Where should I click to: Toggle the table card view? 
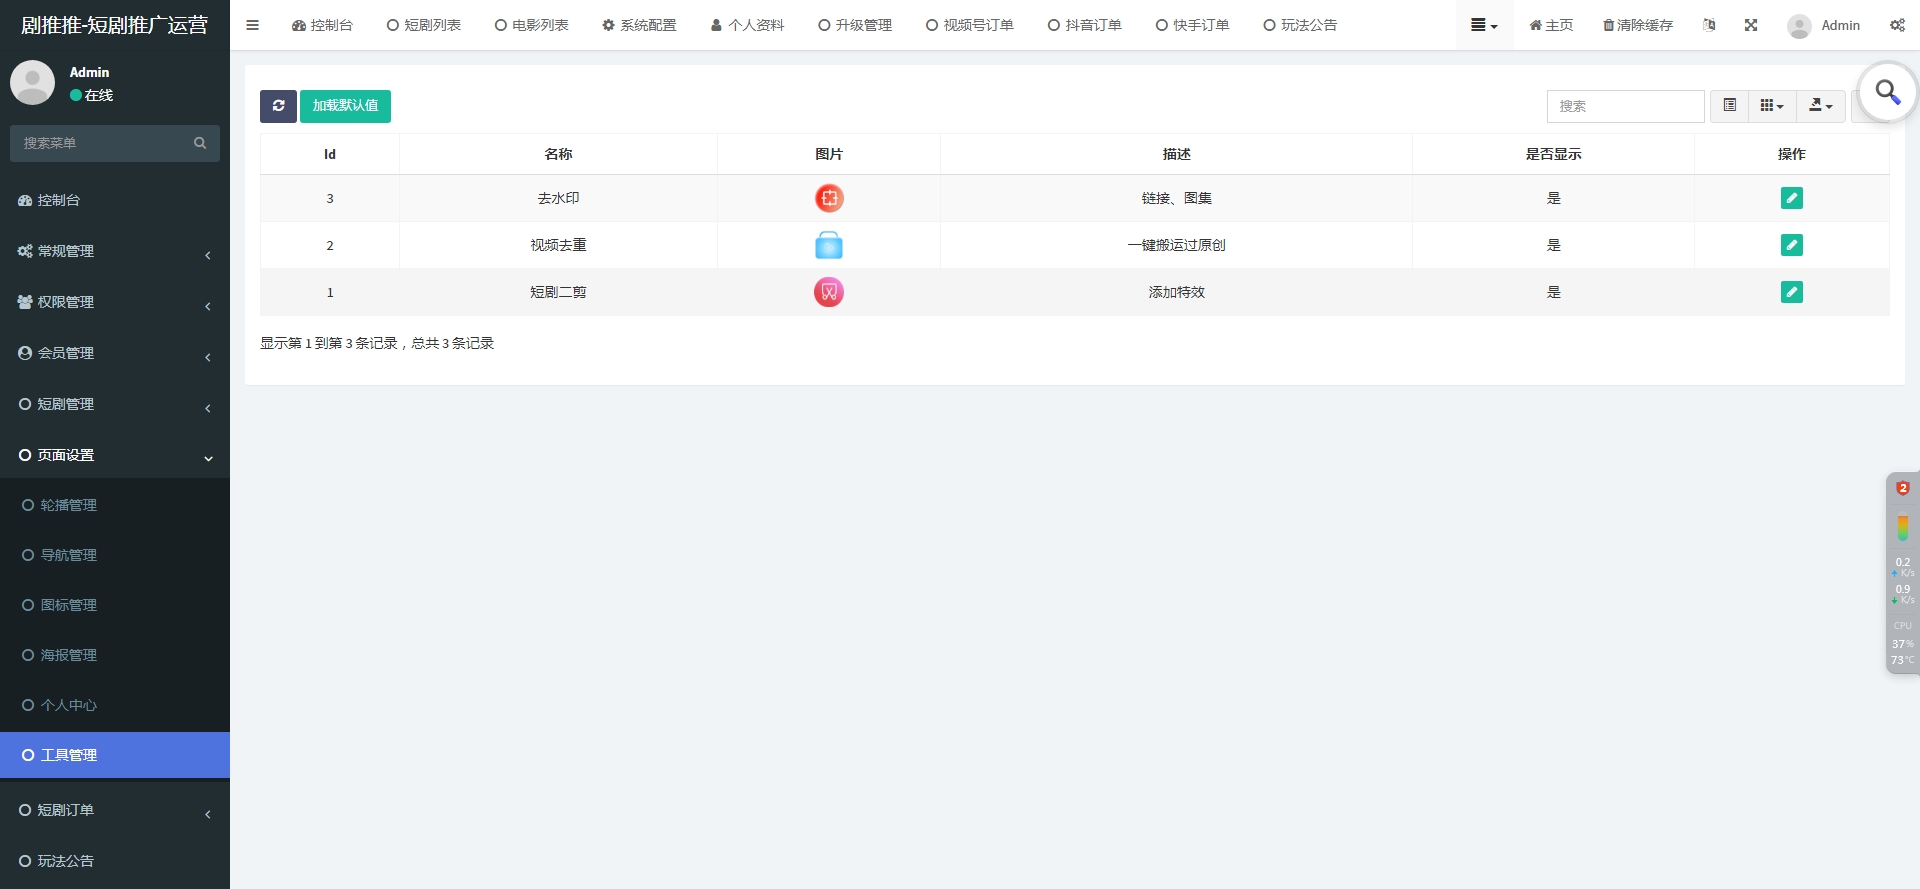[x=1729, y=106]
